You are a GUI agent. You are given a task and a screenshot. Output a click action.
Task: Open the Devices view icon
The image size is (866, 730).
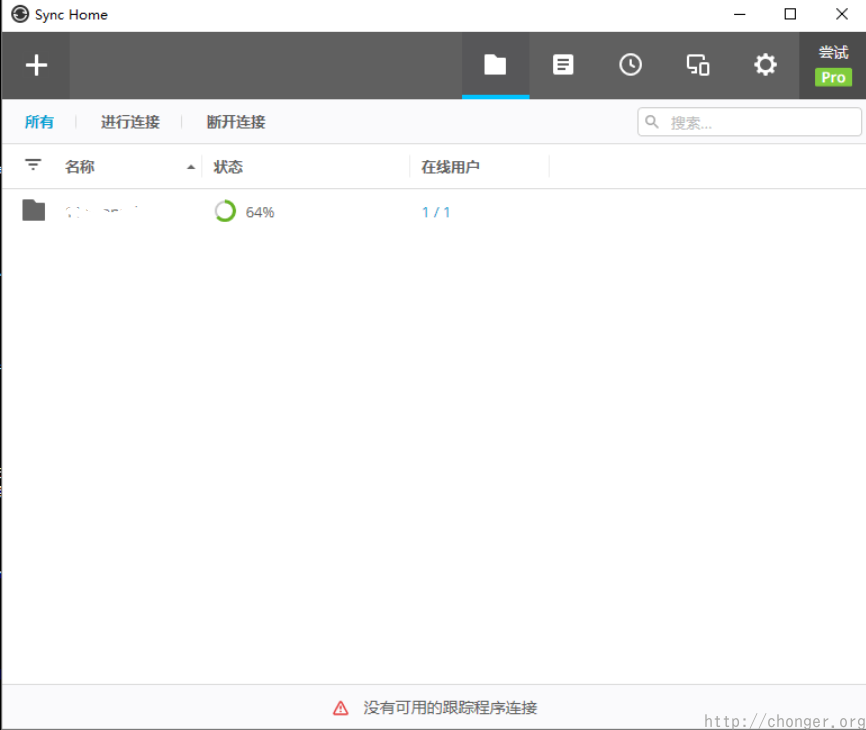pyautogui.click(x=697, y=64)
